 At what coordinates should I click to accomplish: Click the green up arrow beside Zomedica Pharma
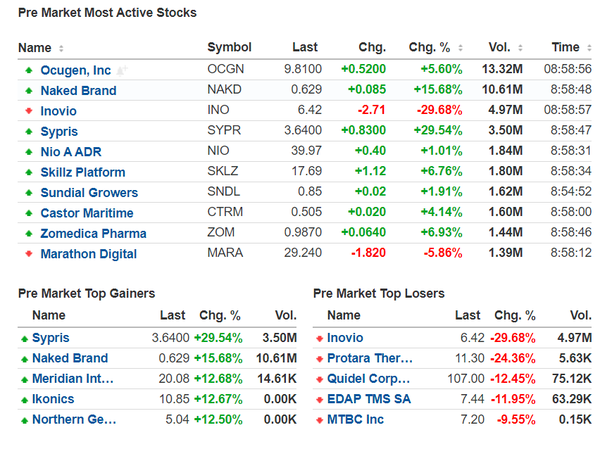[x=27, y=234]
